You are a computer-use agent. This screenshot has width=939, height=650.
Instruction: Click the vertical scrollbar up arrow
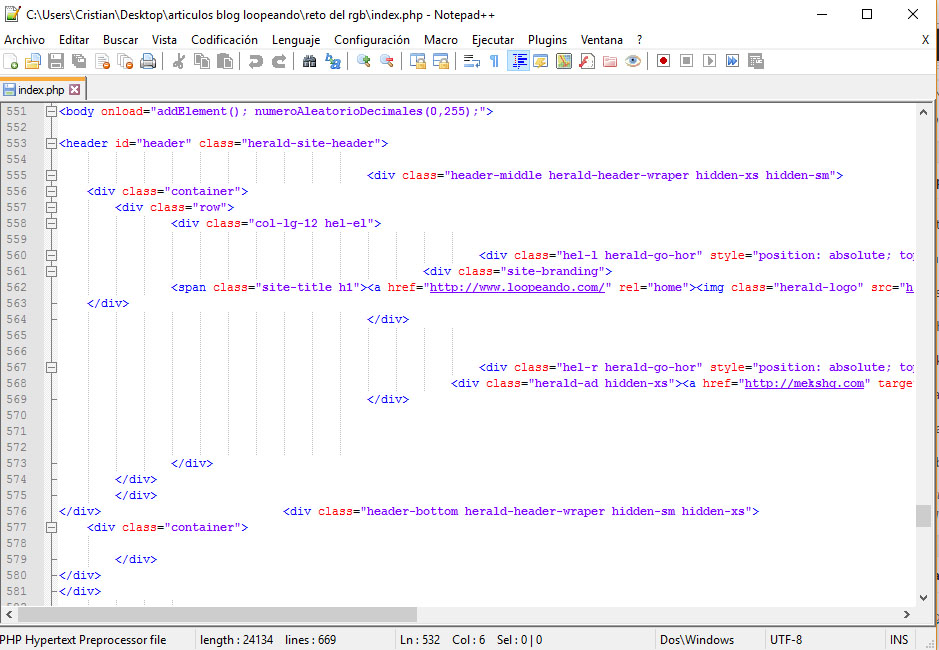coord(923,112)
